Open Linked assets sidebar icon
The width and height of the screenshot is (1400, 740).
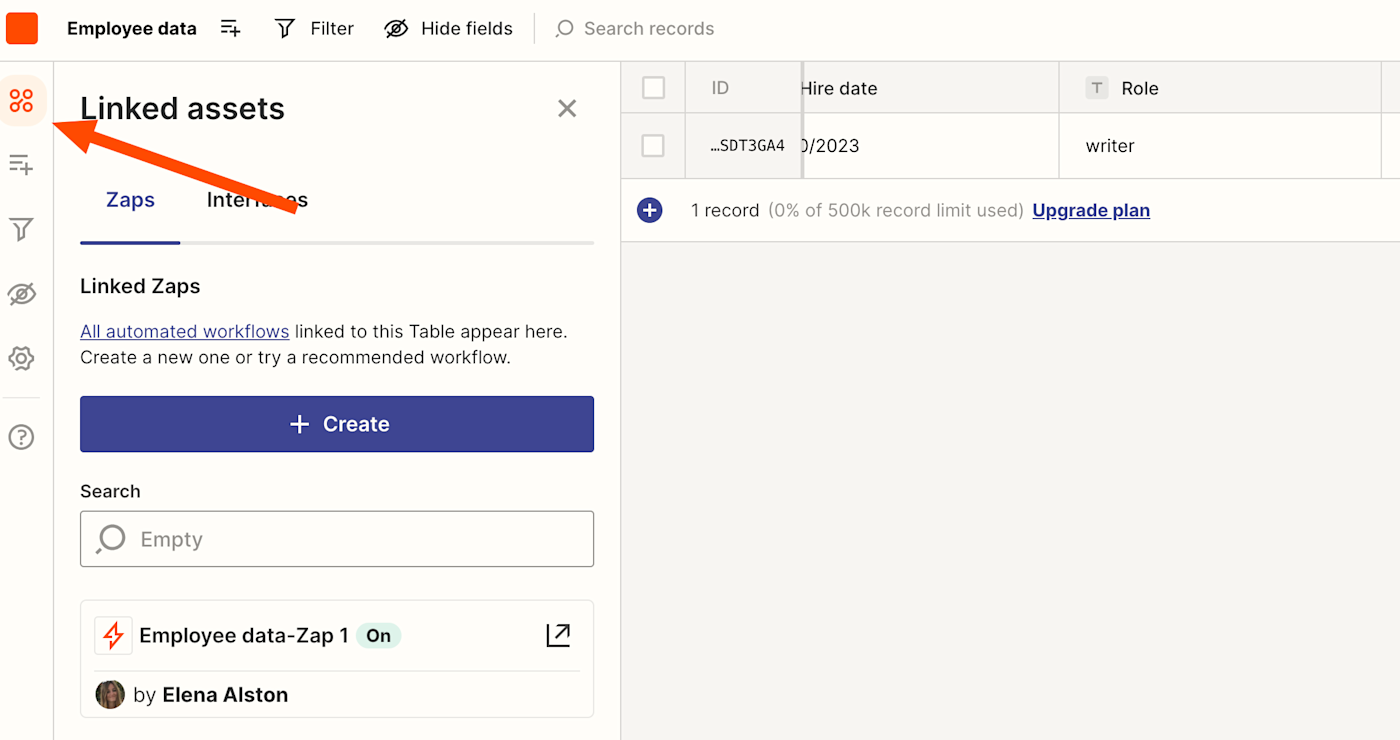pyautogui.click(x=21, y=100)
